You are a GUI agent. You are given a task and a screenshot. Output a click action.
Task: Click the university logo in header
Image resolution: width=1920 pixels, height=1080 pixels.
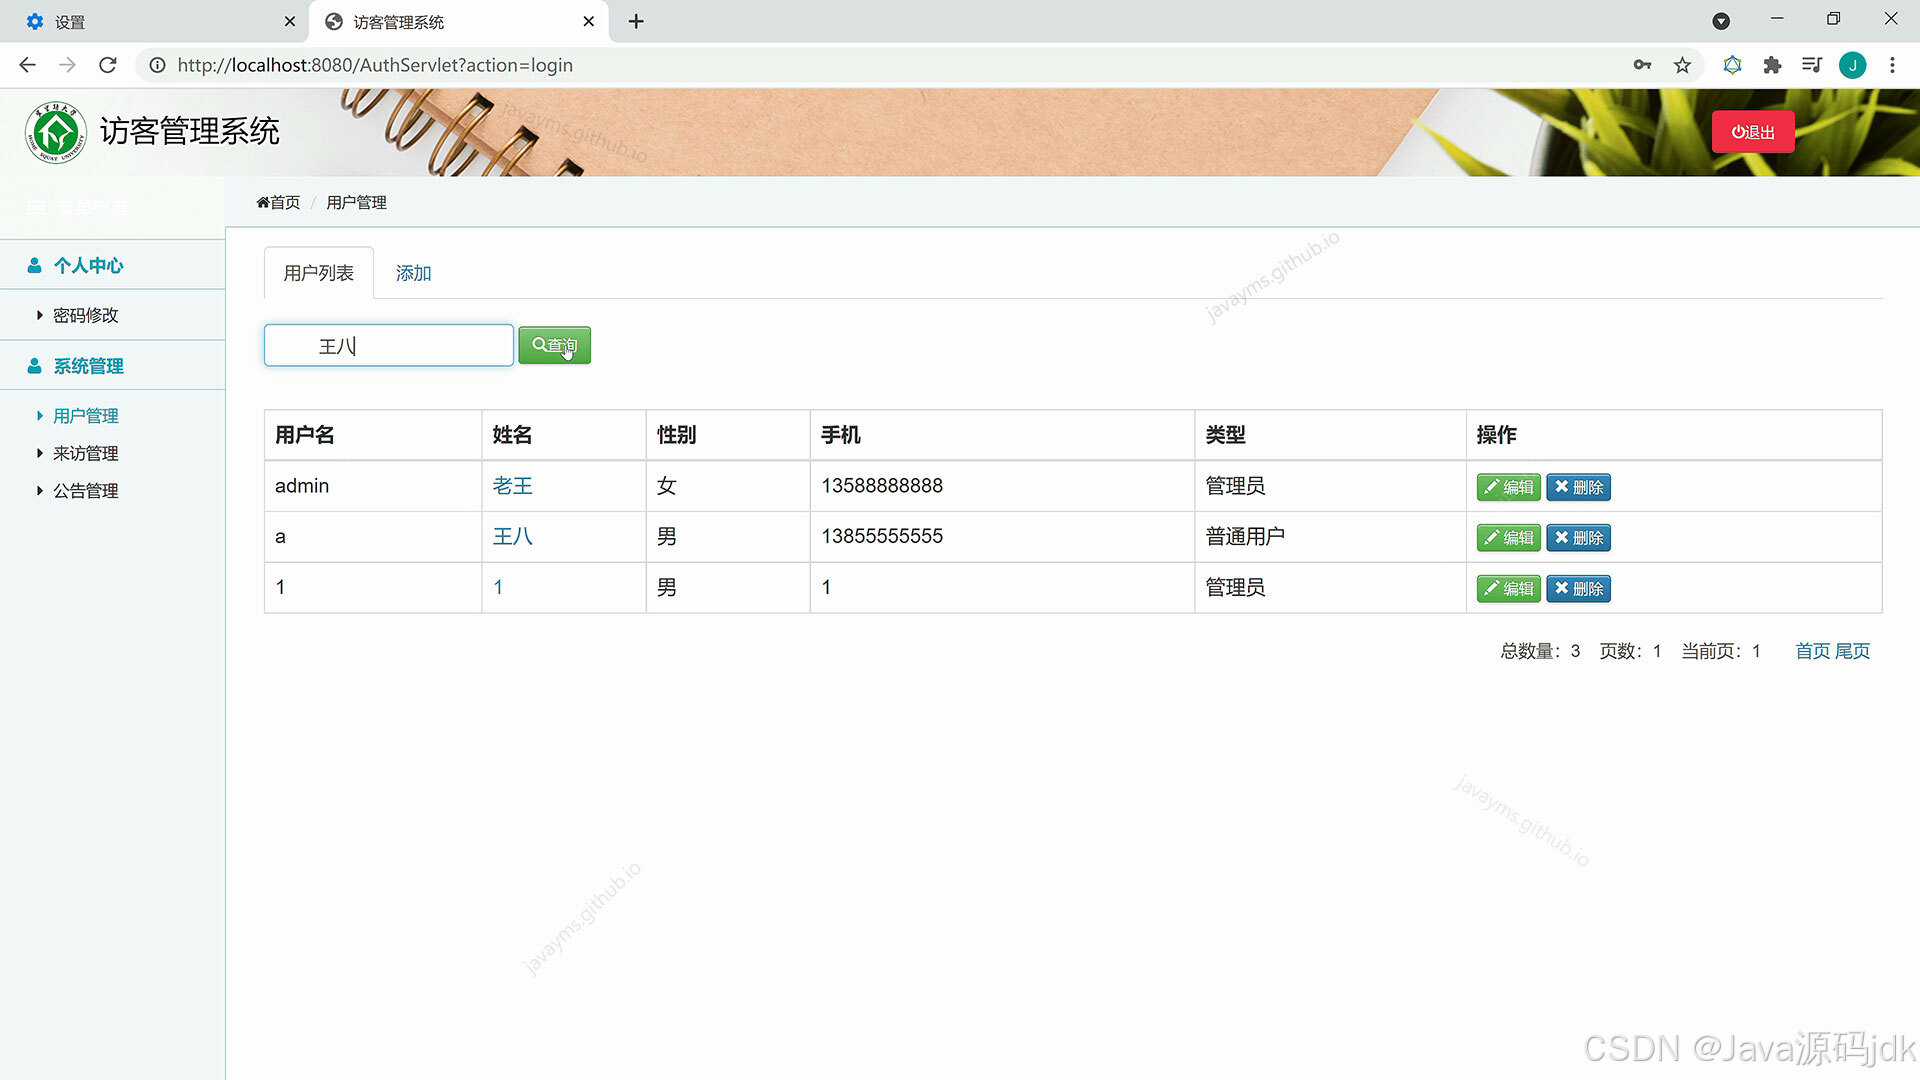(56, 132)
